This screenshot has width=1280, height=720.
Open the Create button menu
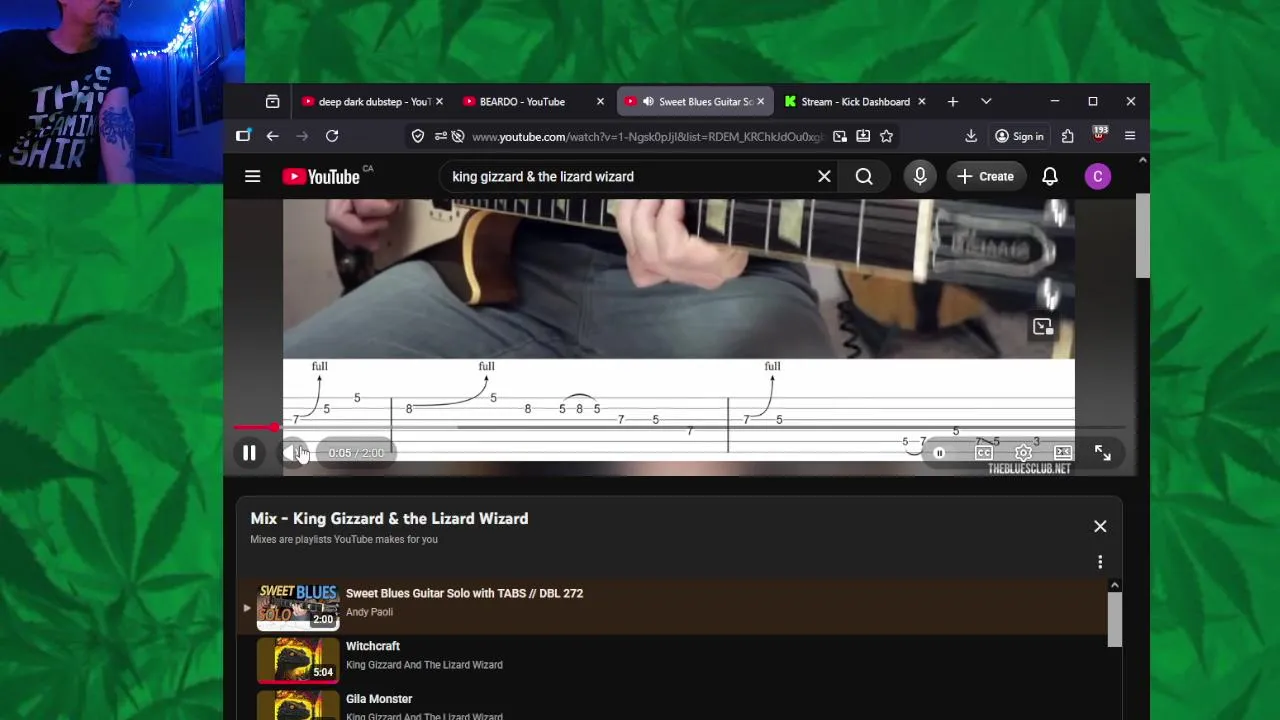[x=985, y=176]
